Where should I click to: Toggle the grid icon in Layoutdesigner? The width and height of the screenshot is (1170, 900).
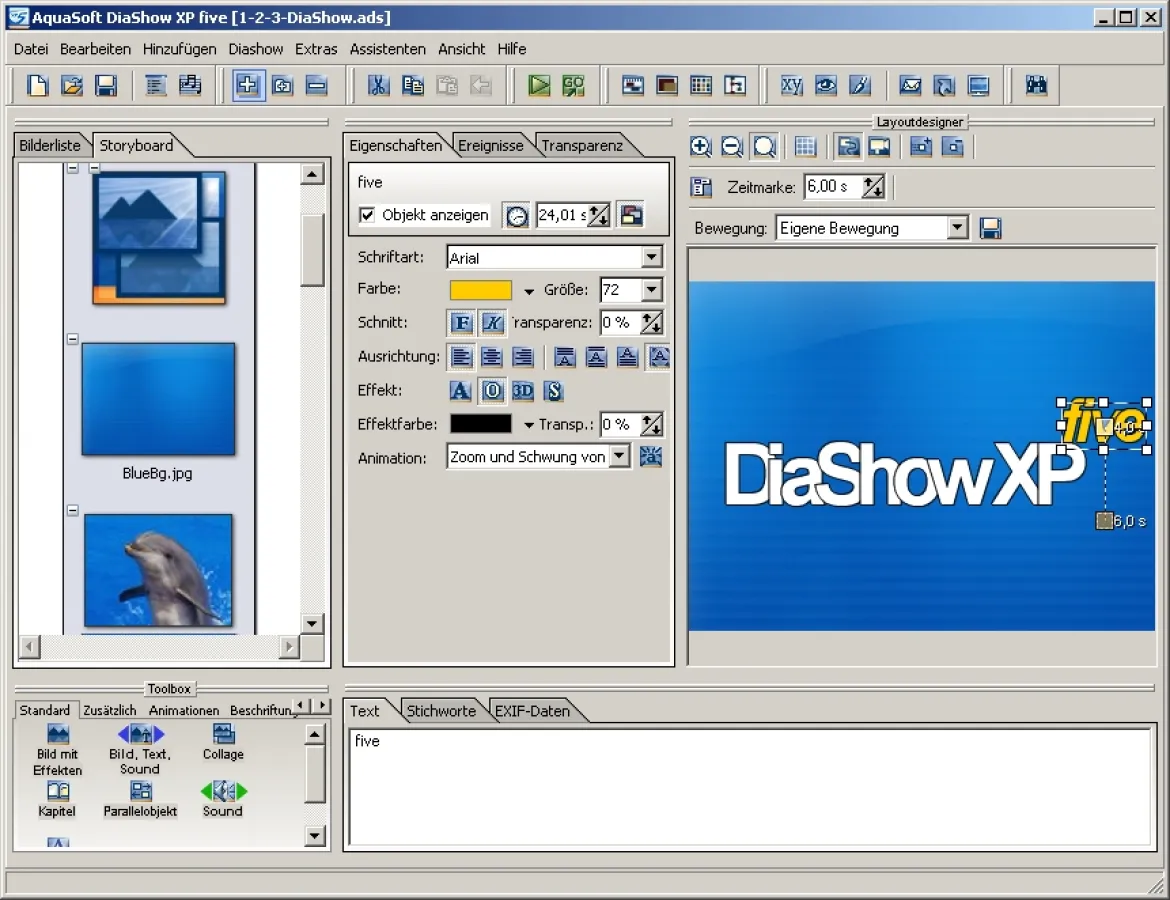click(805, 147)
